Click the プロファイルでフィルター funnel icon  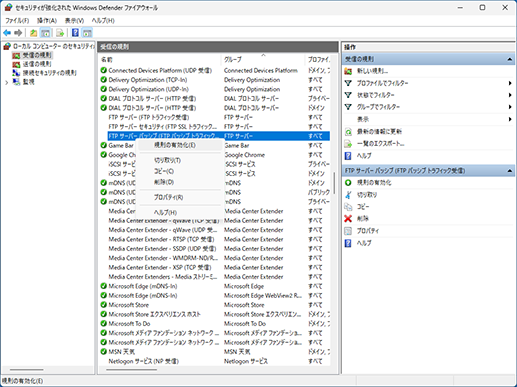pyautogui.click(x=348, y=83)
